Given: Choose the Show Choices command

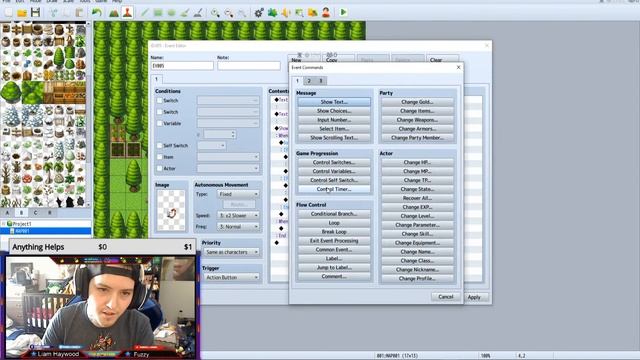Looking at the screenshot, I should (334, 111).
